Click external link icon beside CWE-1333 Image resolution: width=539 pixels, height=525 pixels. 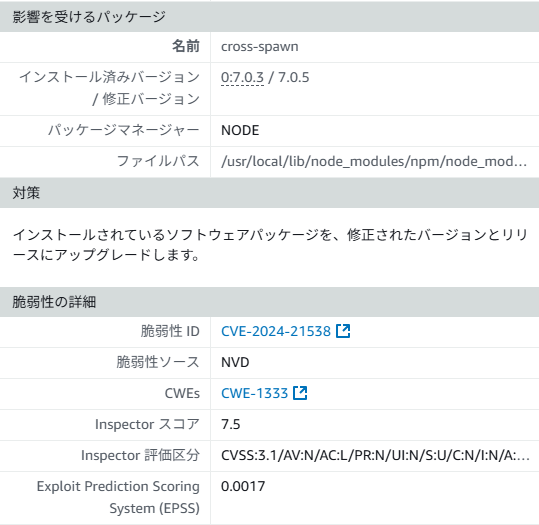click(300, 393)
